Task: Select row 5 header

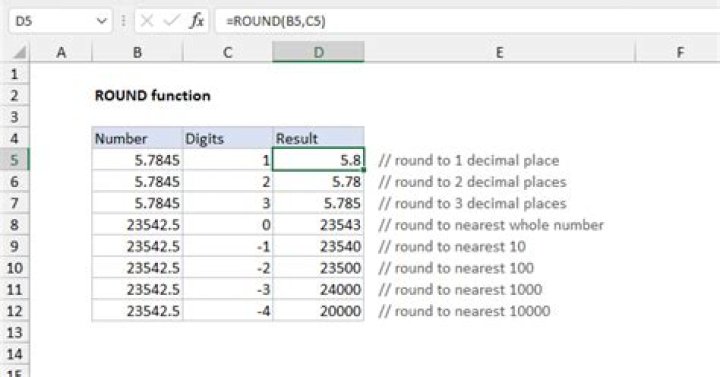Action: coord(15,160)
